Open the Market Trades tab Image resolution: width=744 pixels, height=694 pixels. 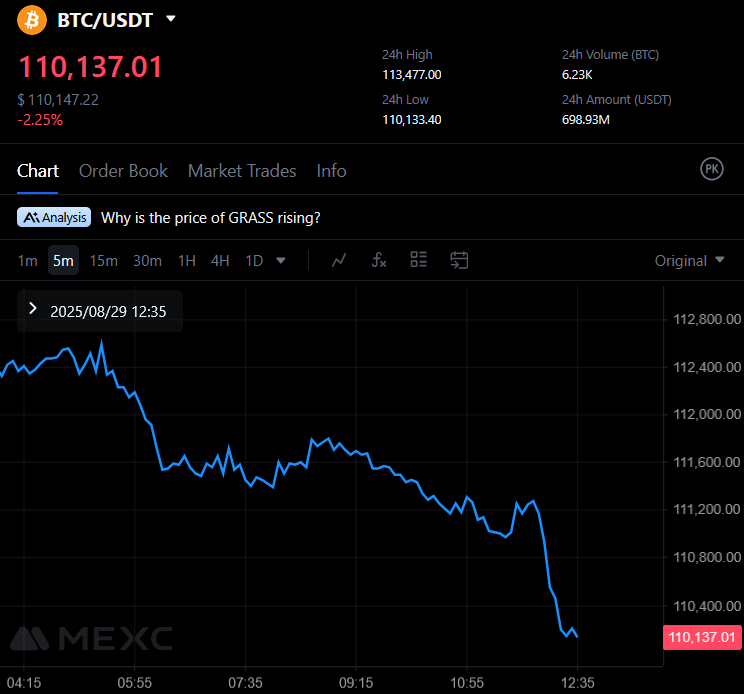click(x=242, y=171)
